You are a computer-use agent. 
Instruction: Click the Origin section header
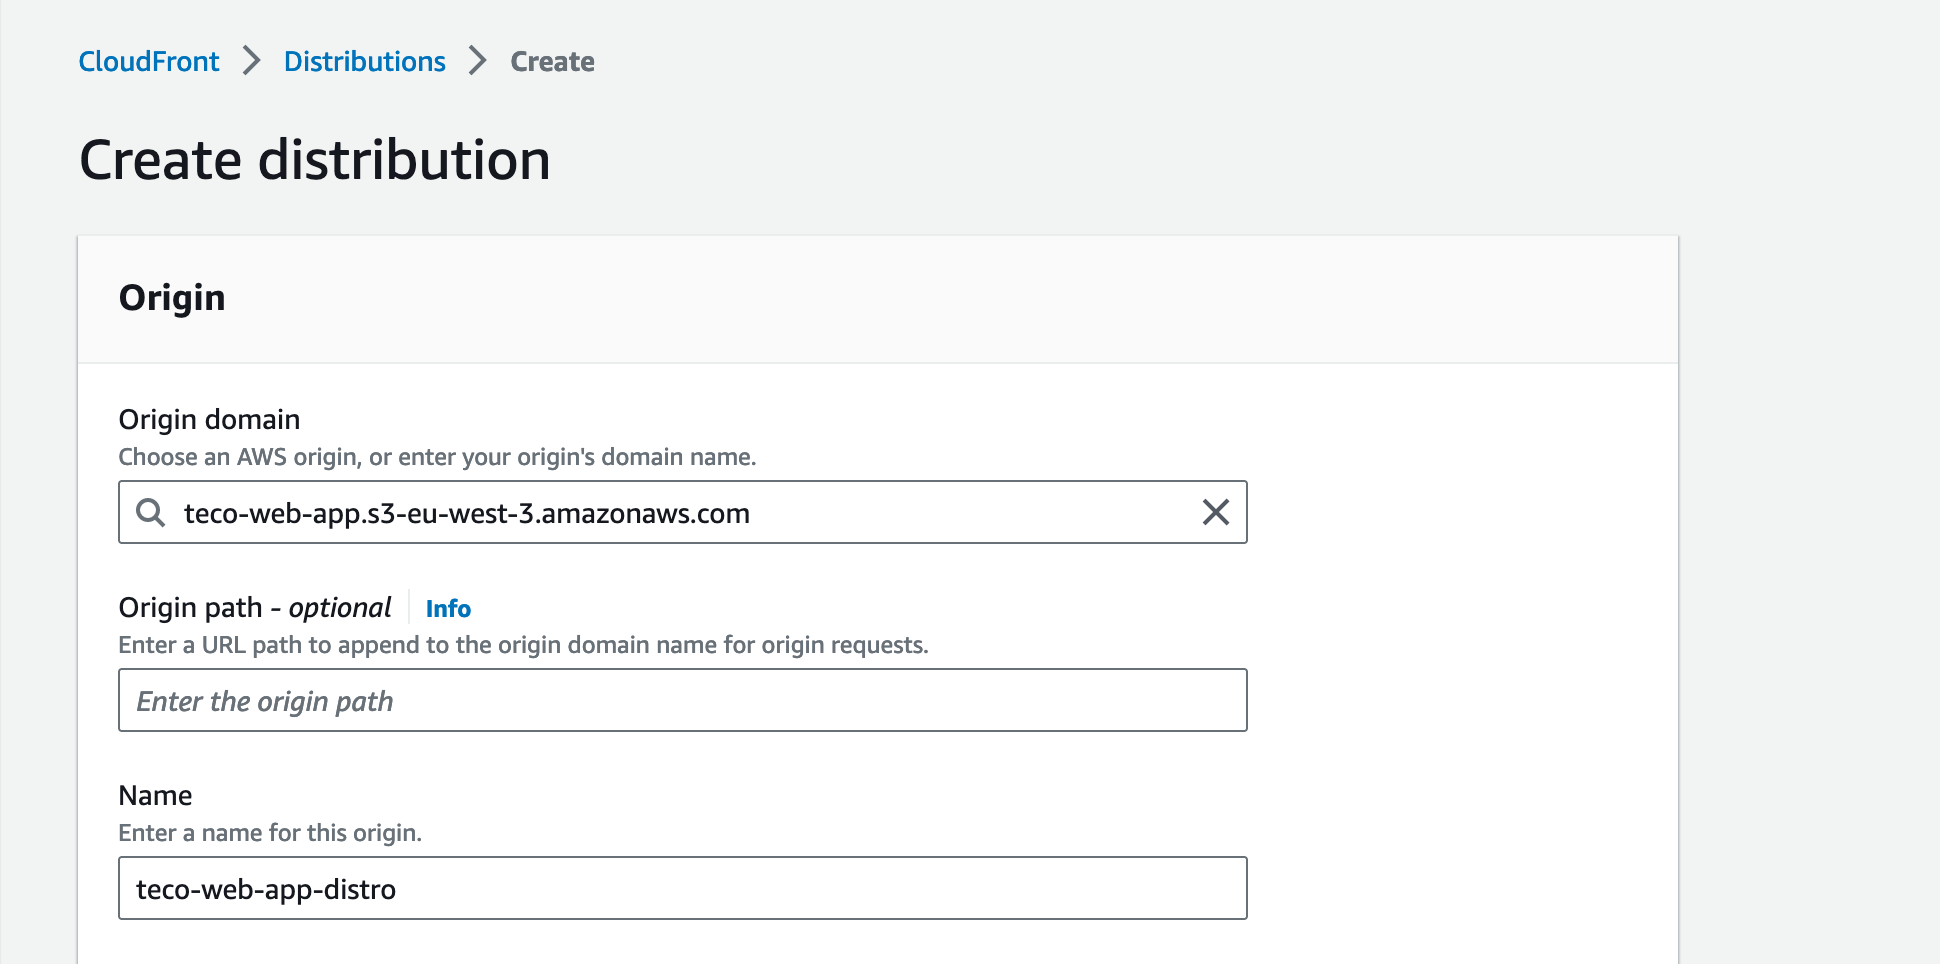click(172, 298)
